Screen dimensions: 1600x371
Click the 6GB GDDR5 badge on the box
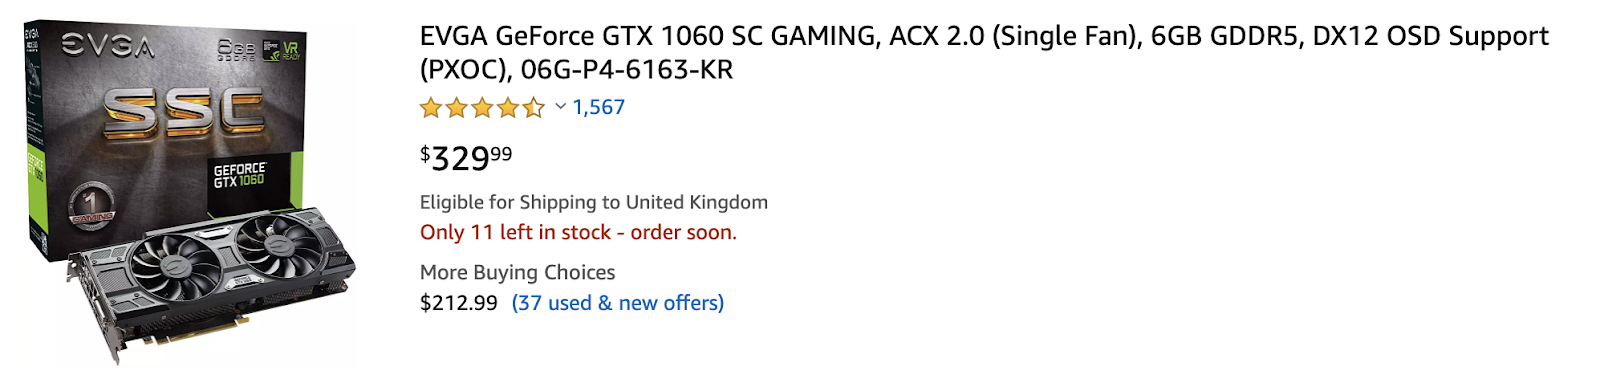pos(236,49)
